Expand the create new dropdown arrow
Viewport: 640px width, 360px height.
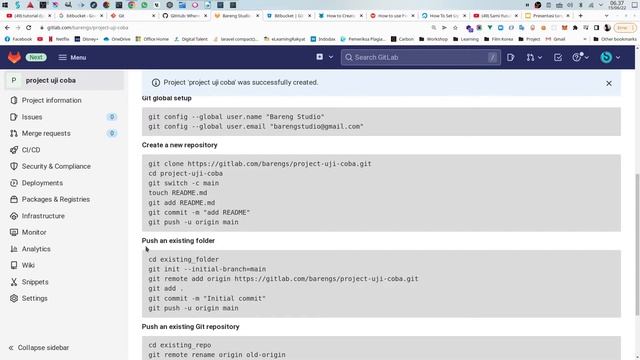pyautogui.click(x=331, y=58)
